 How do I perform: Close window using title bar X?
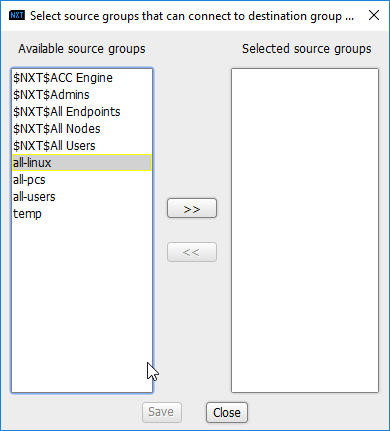(x=374, y=15)
